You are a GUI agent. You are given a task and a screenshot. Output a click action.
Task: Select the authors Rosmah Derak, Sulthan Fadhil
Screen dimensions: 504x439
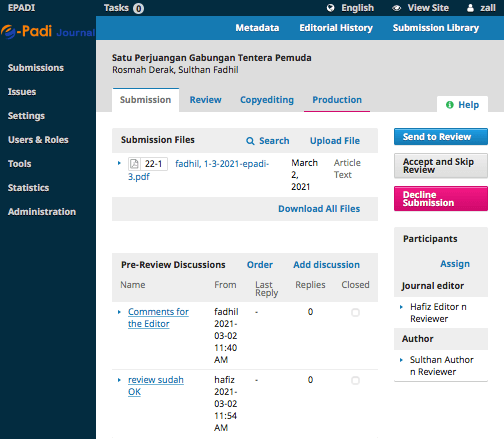click(175, 70)
